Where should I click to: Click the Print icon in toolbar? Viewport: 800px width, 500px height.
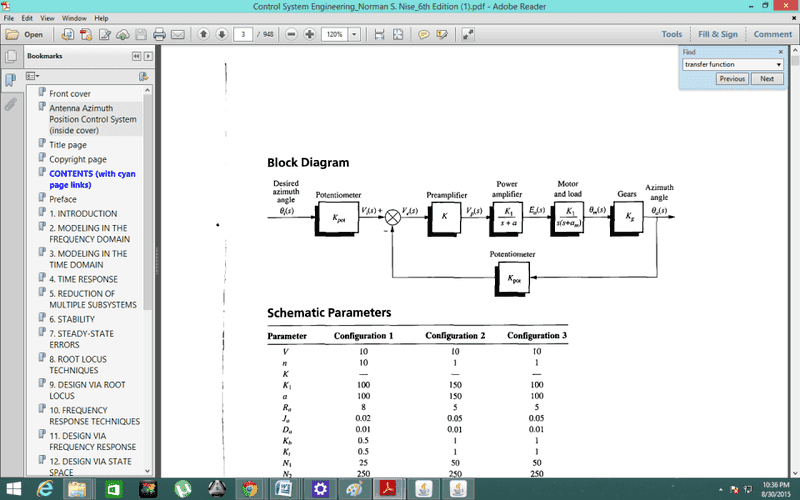[x=157, y=34]
